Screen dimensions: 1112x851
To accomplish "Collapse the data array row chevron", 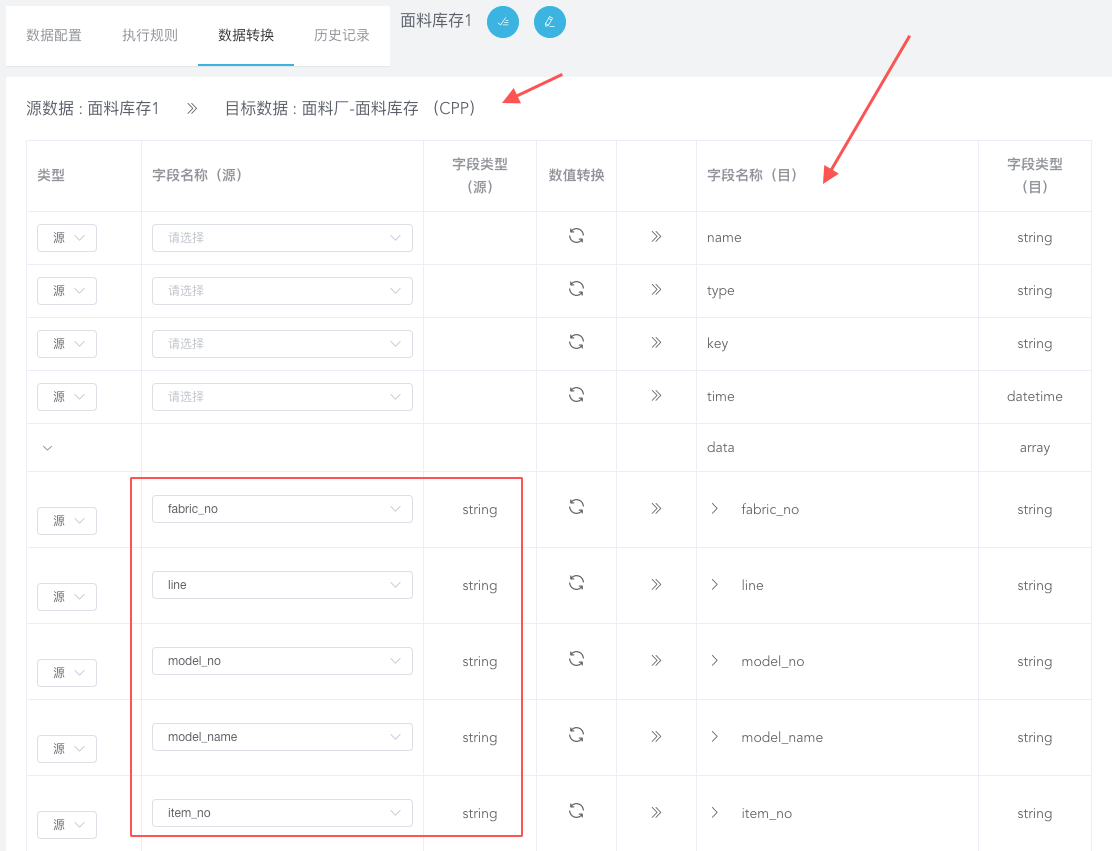I will point(48,448).
